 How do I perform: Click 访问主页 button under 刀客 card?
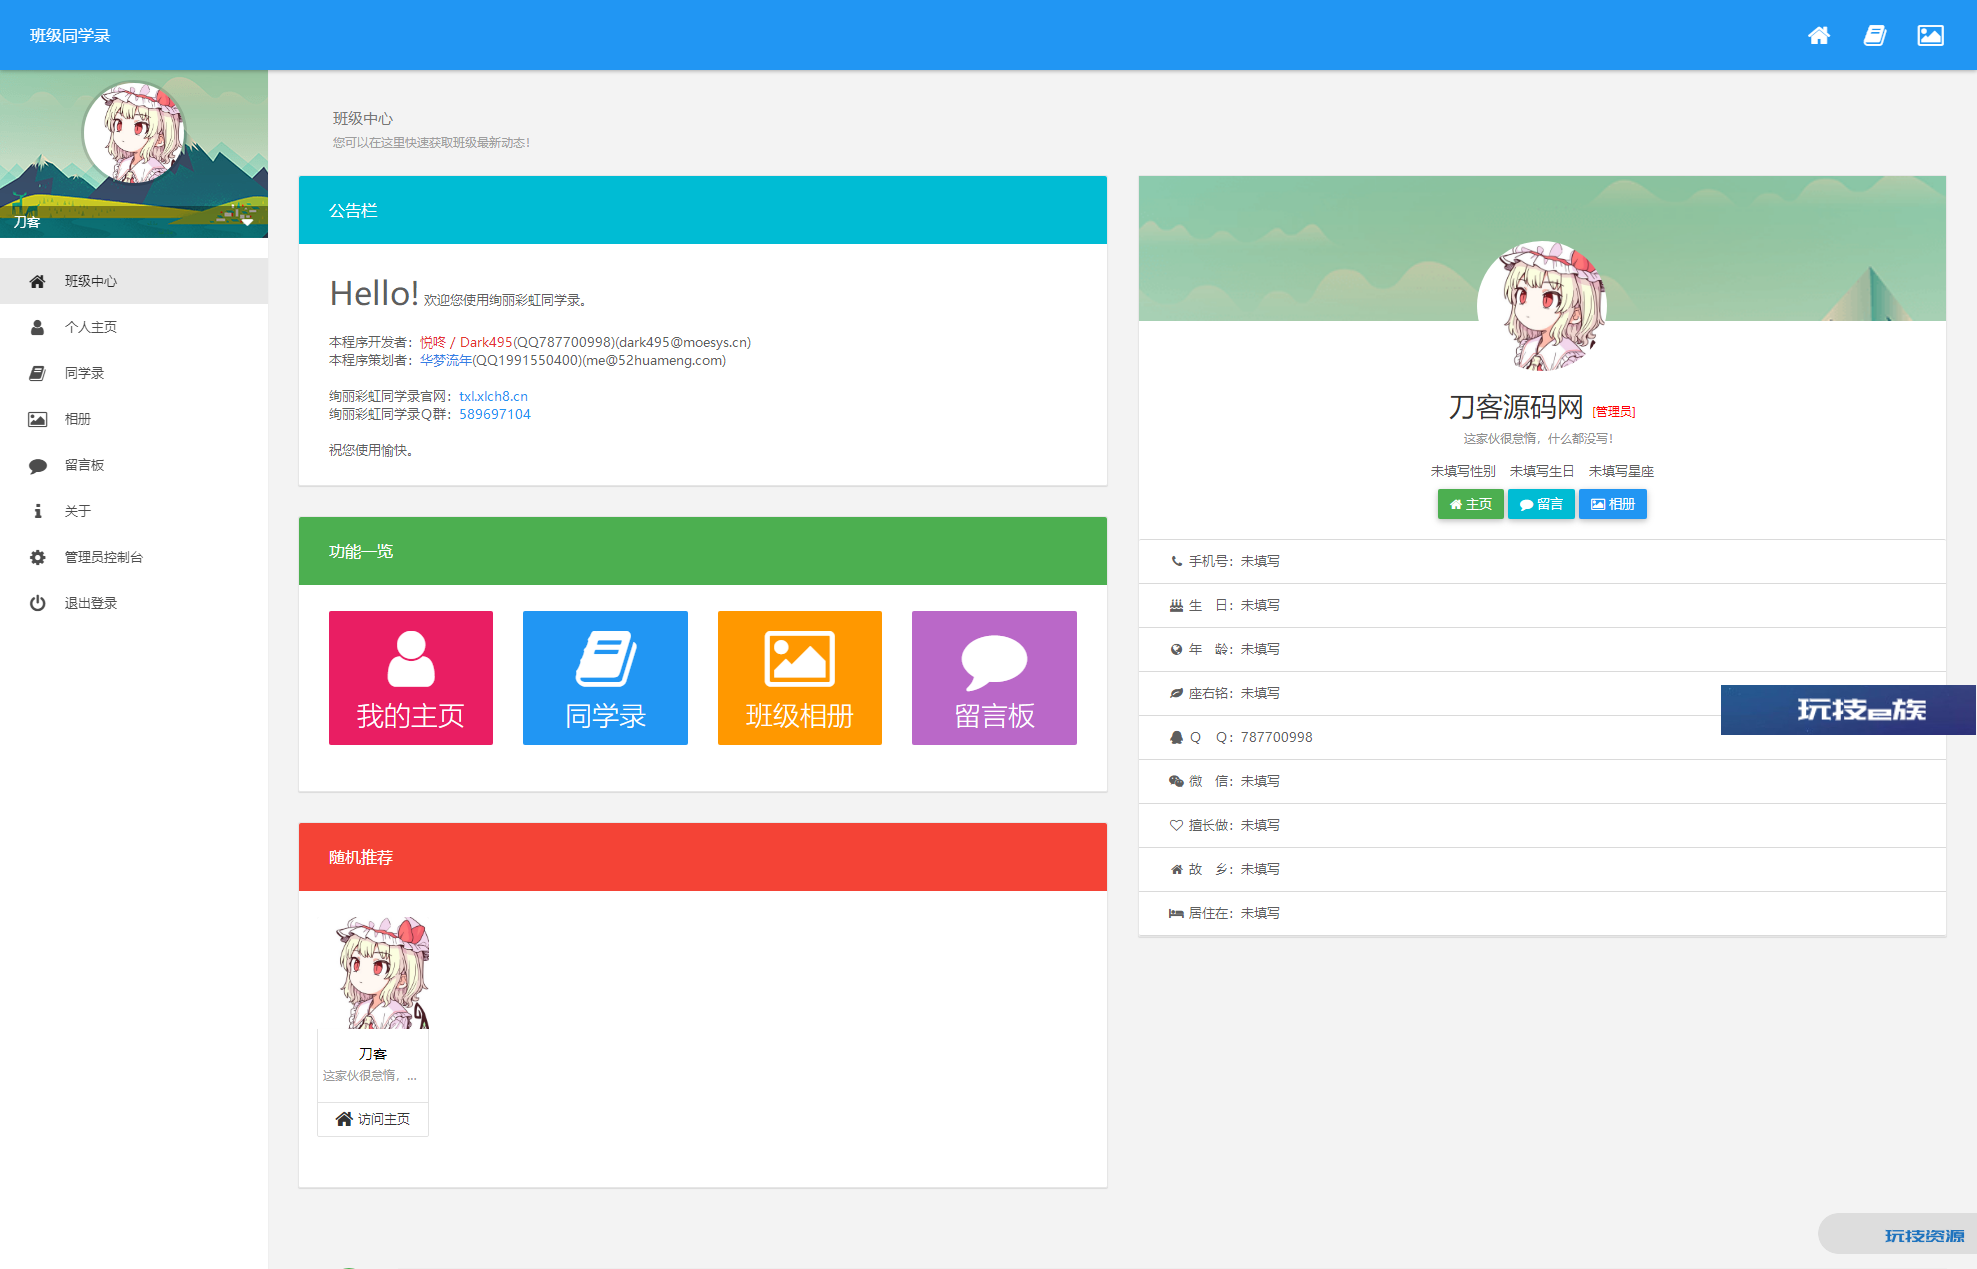(x=373, y=1119)
